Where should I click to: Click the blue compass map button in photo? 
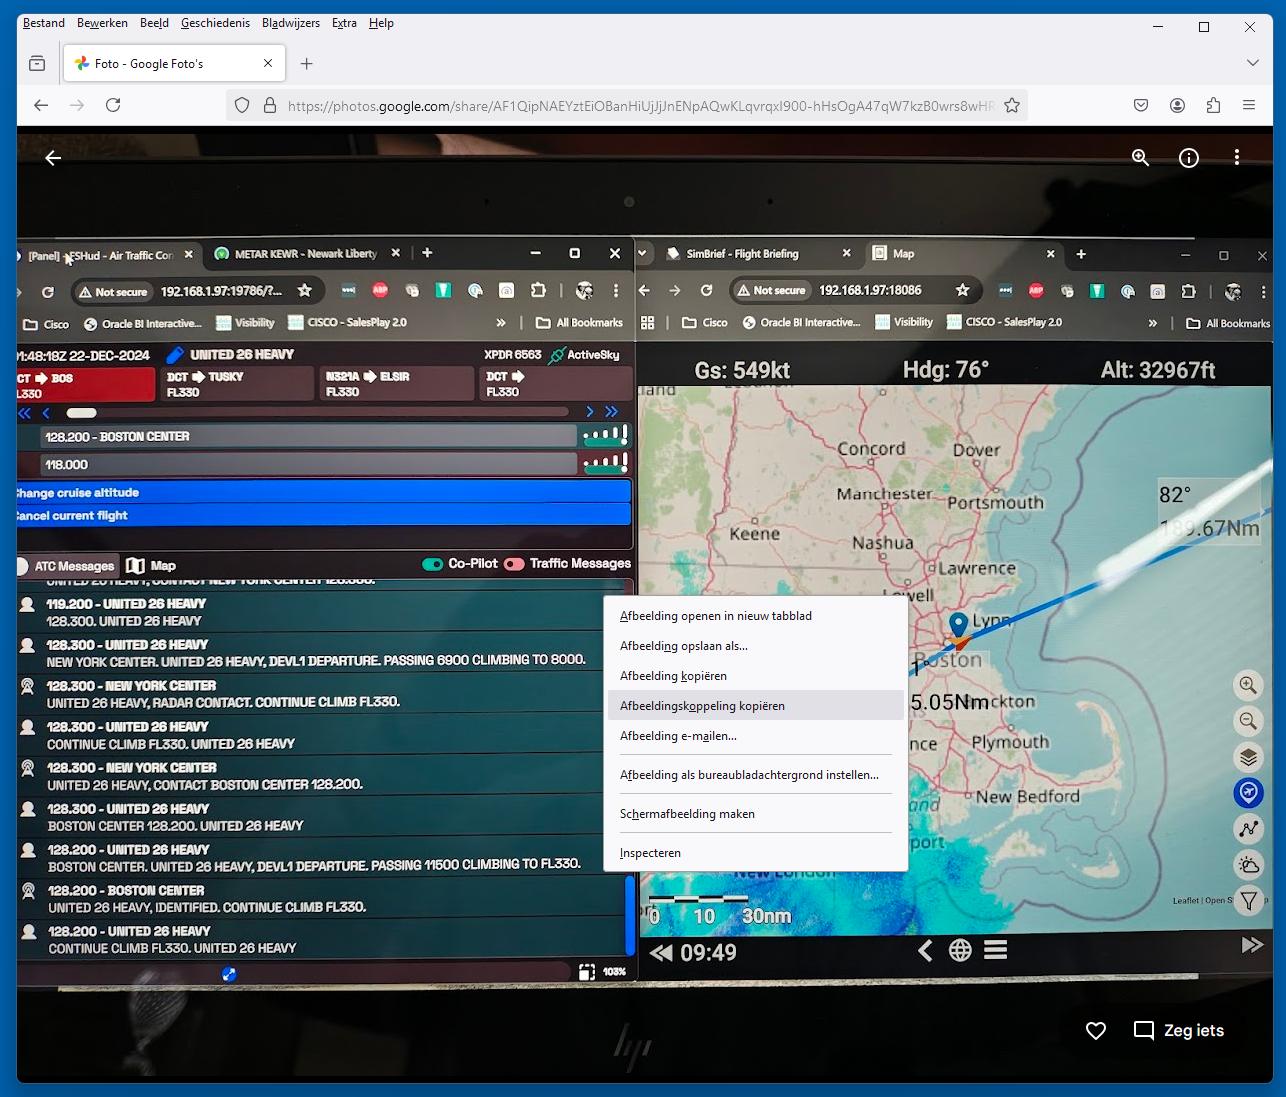[x=1248, y=793]
